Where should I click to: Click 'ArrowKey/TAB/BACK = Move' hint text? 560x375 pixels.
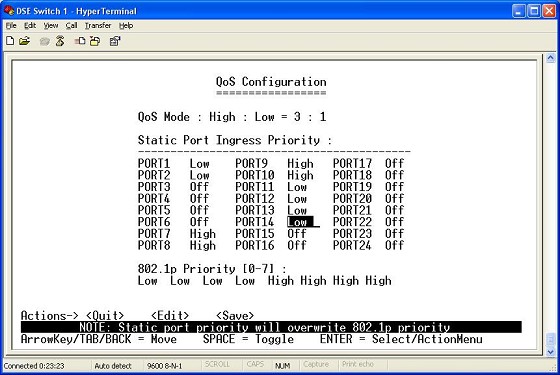pyautogui.click(x=99, y=339)
